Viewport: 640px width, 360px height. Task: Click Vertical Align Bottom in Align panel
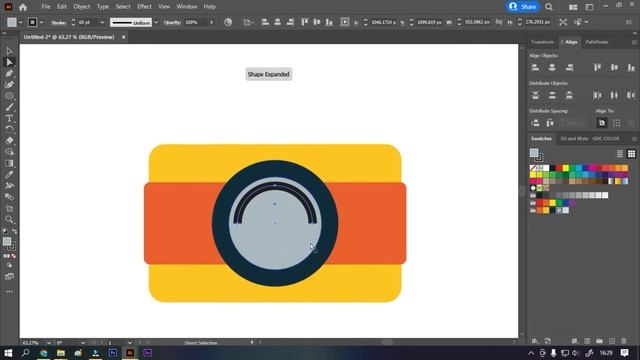coord(631,67)
